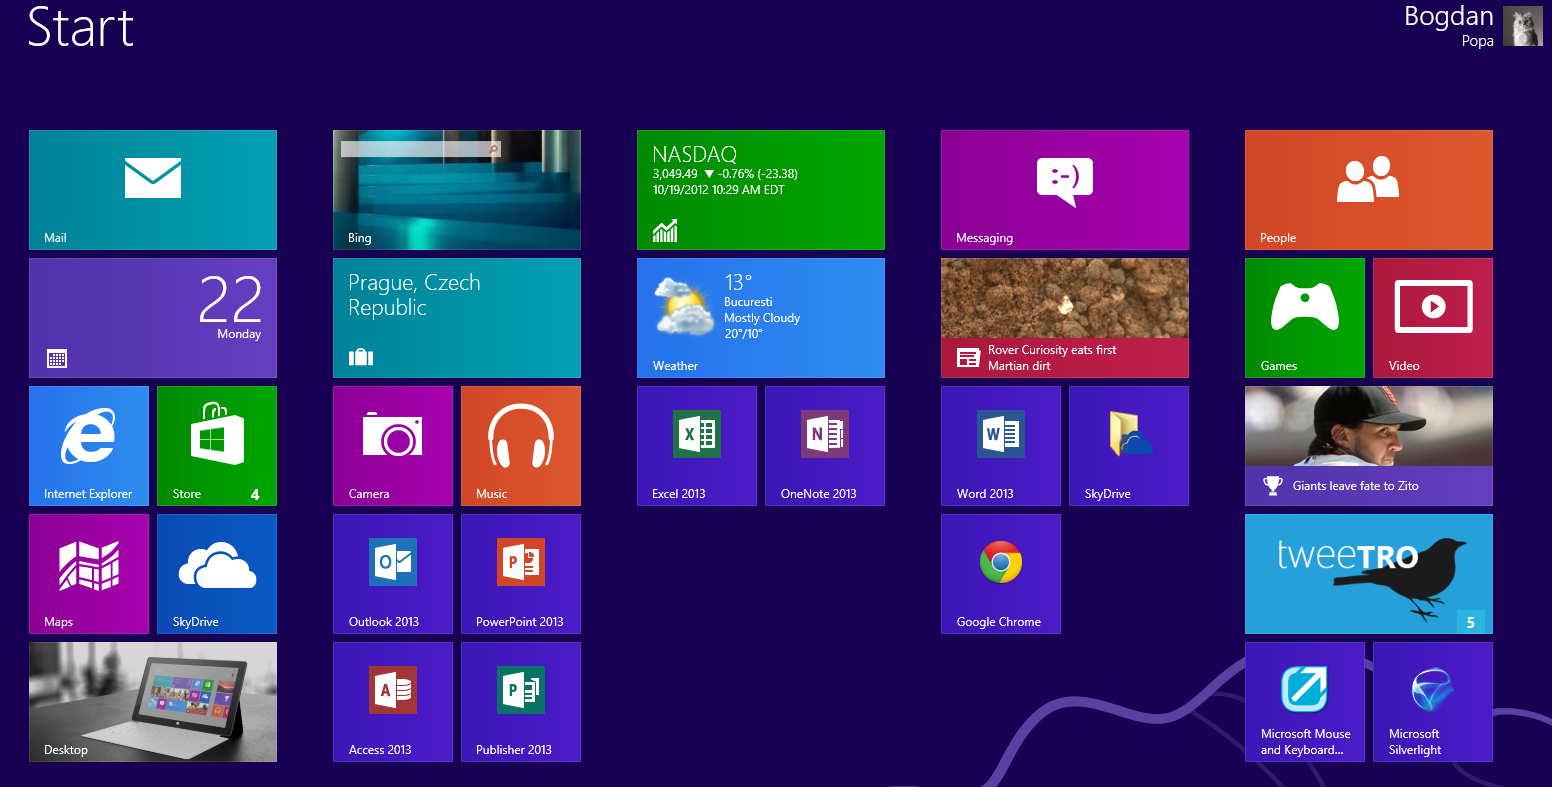Open the Calendar tile showing 22 Monday
The image size is (1552, 787).
click(153, 318)
